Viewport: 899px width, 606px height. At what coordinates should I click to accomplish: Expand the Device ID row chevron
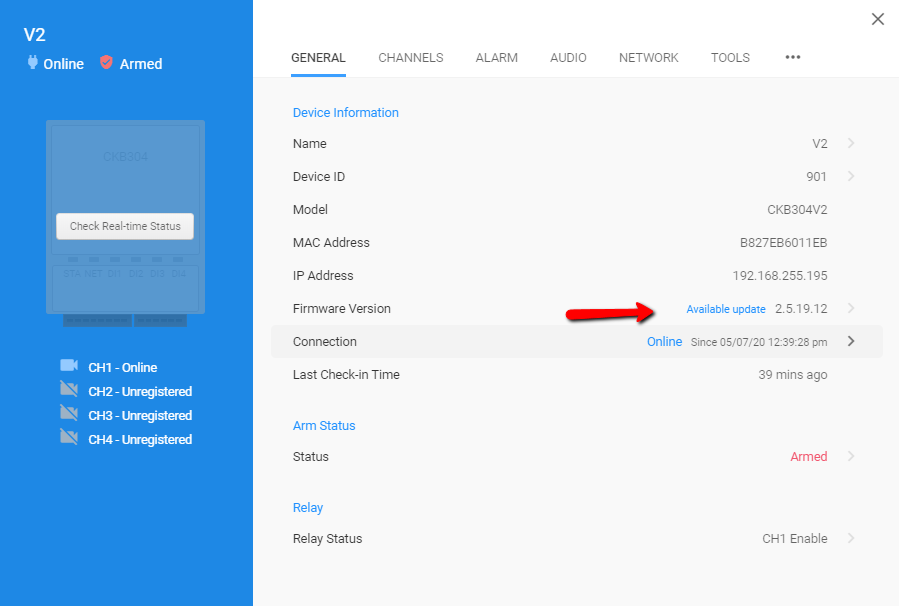pyautogui.click(x=851, y=176)
